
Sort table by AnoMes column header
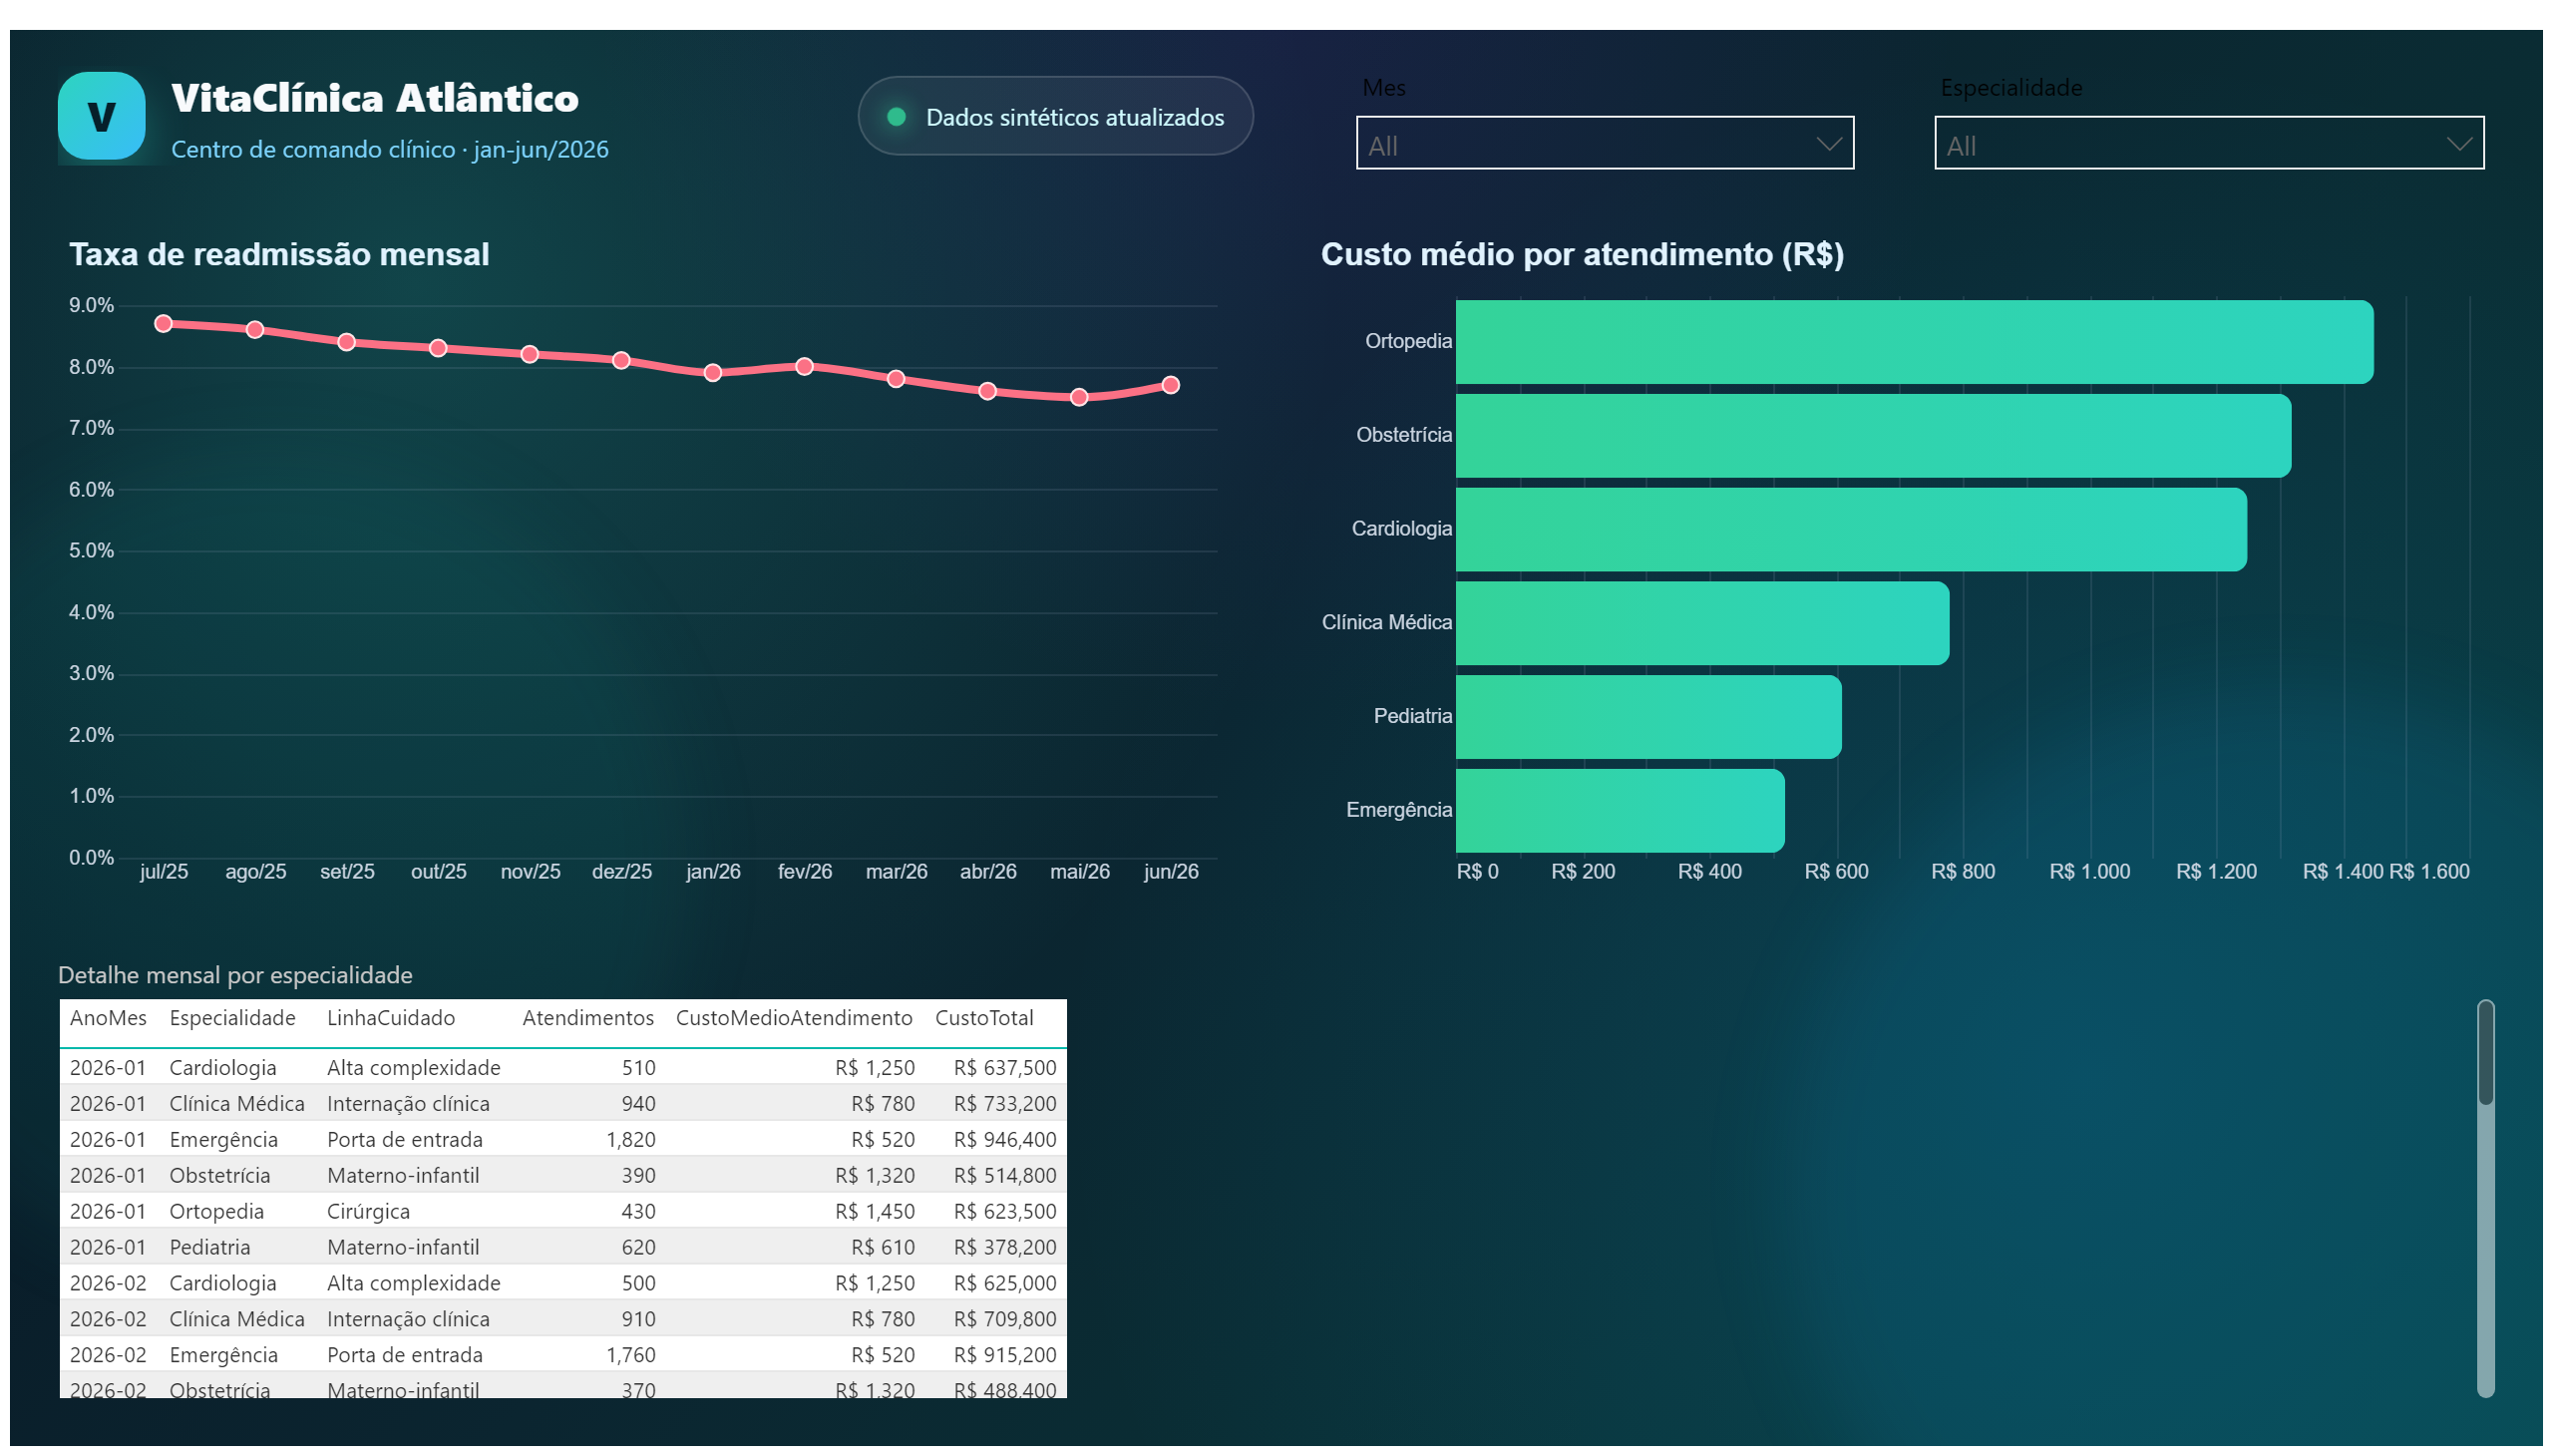click(108, 1018)
